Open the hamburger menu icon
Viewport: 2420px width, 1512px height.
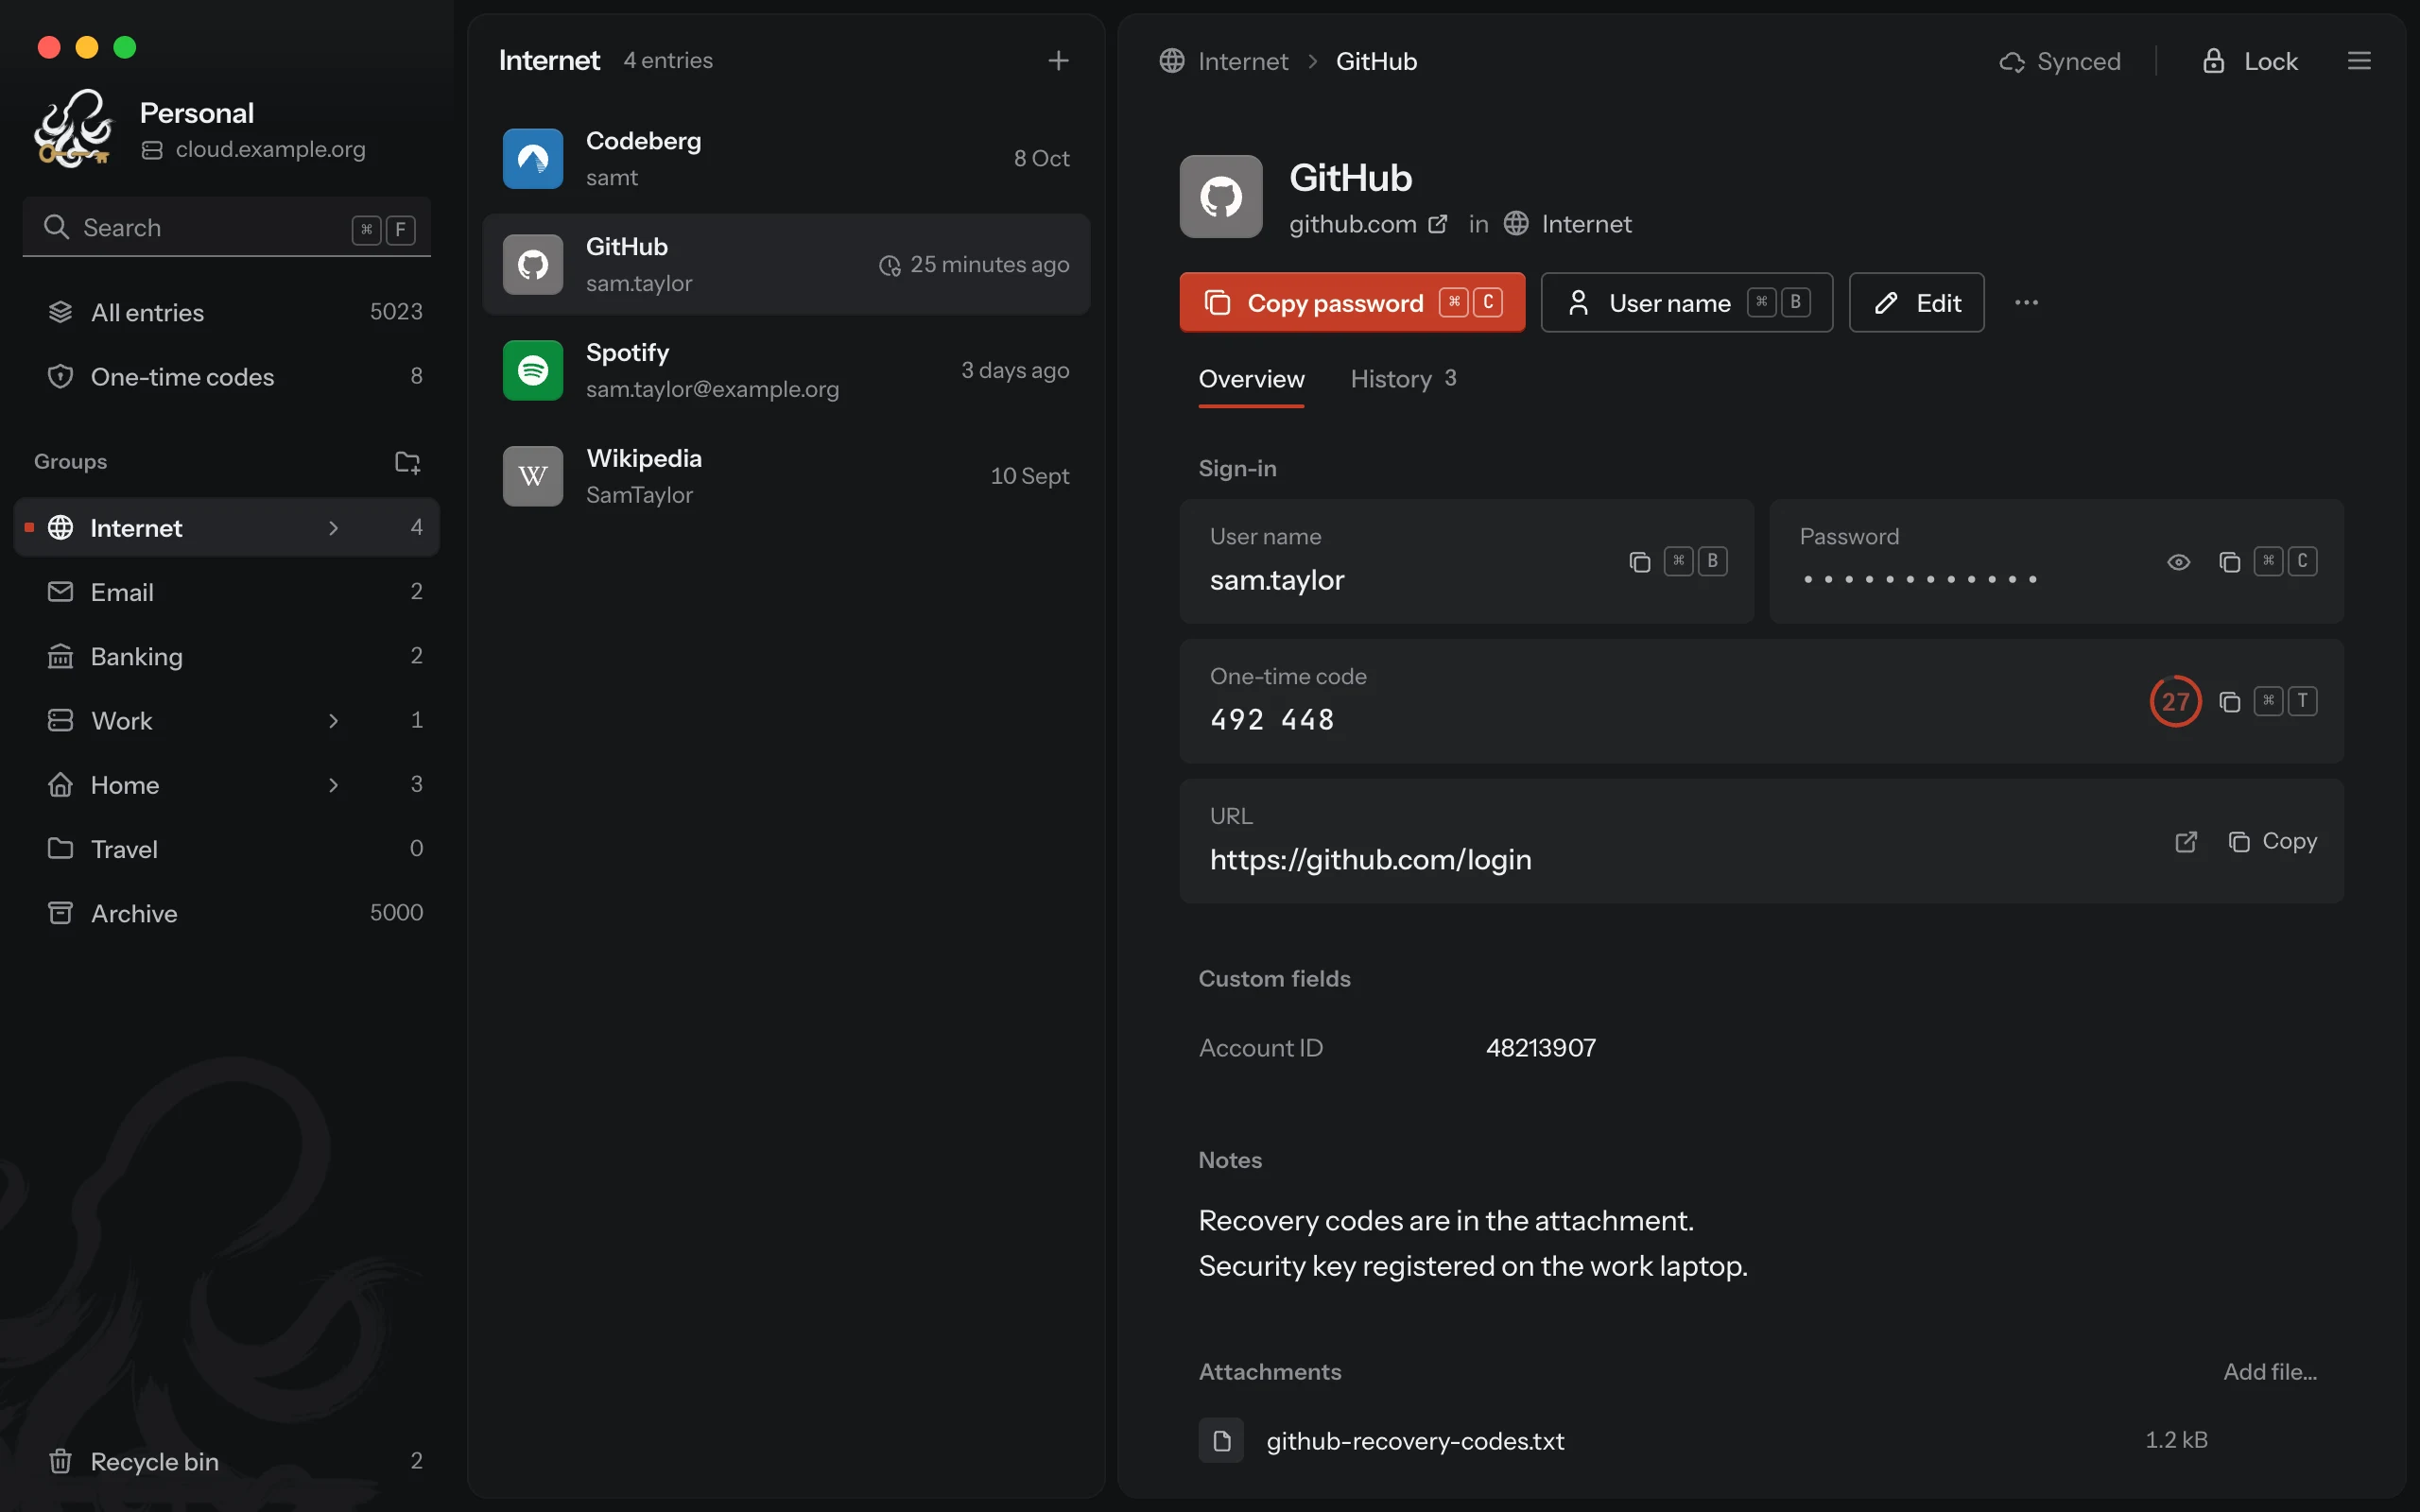click(x=2359, y=61)
